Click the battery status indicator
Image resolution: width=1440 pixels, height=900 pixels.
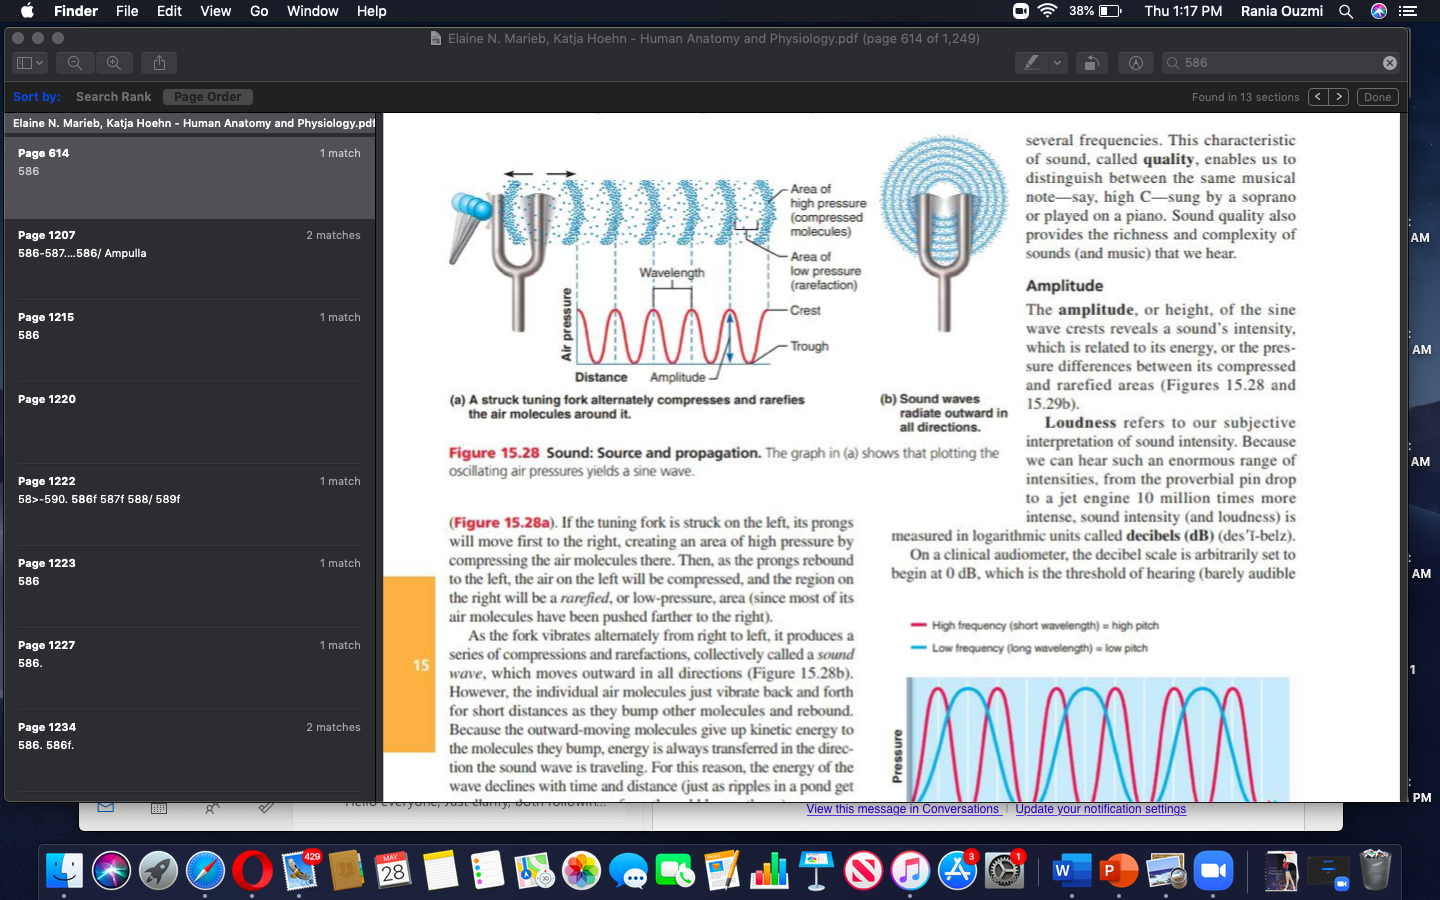click(x=1095, y=11)
